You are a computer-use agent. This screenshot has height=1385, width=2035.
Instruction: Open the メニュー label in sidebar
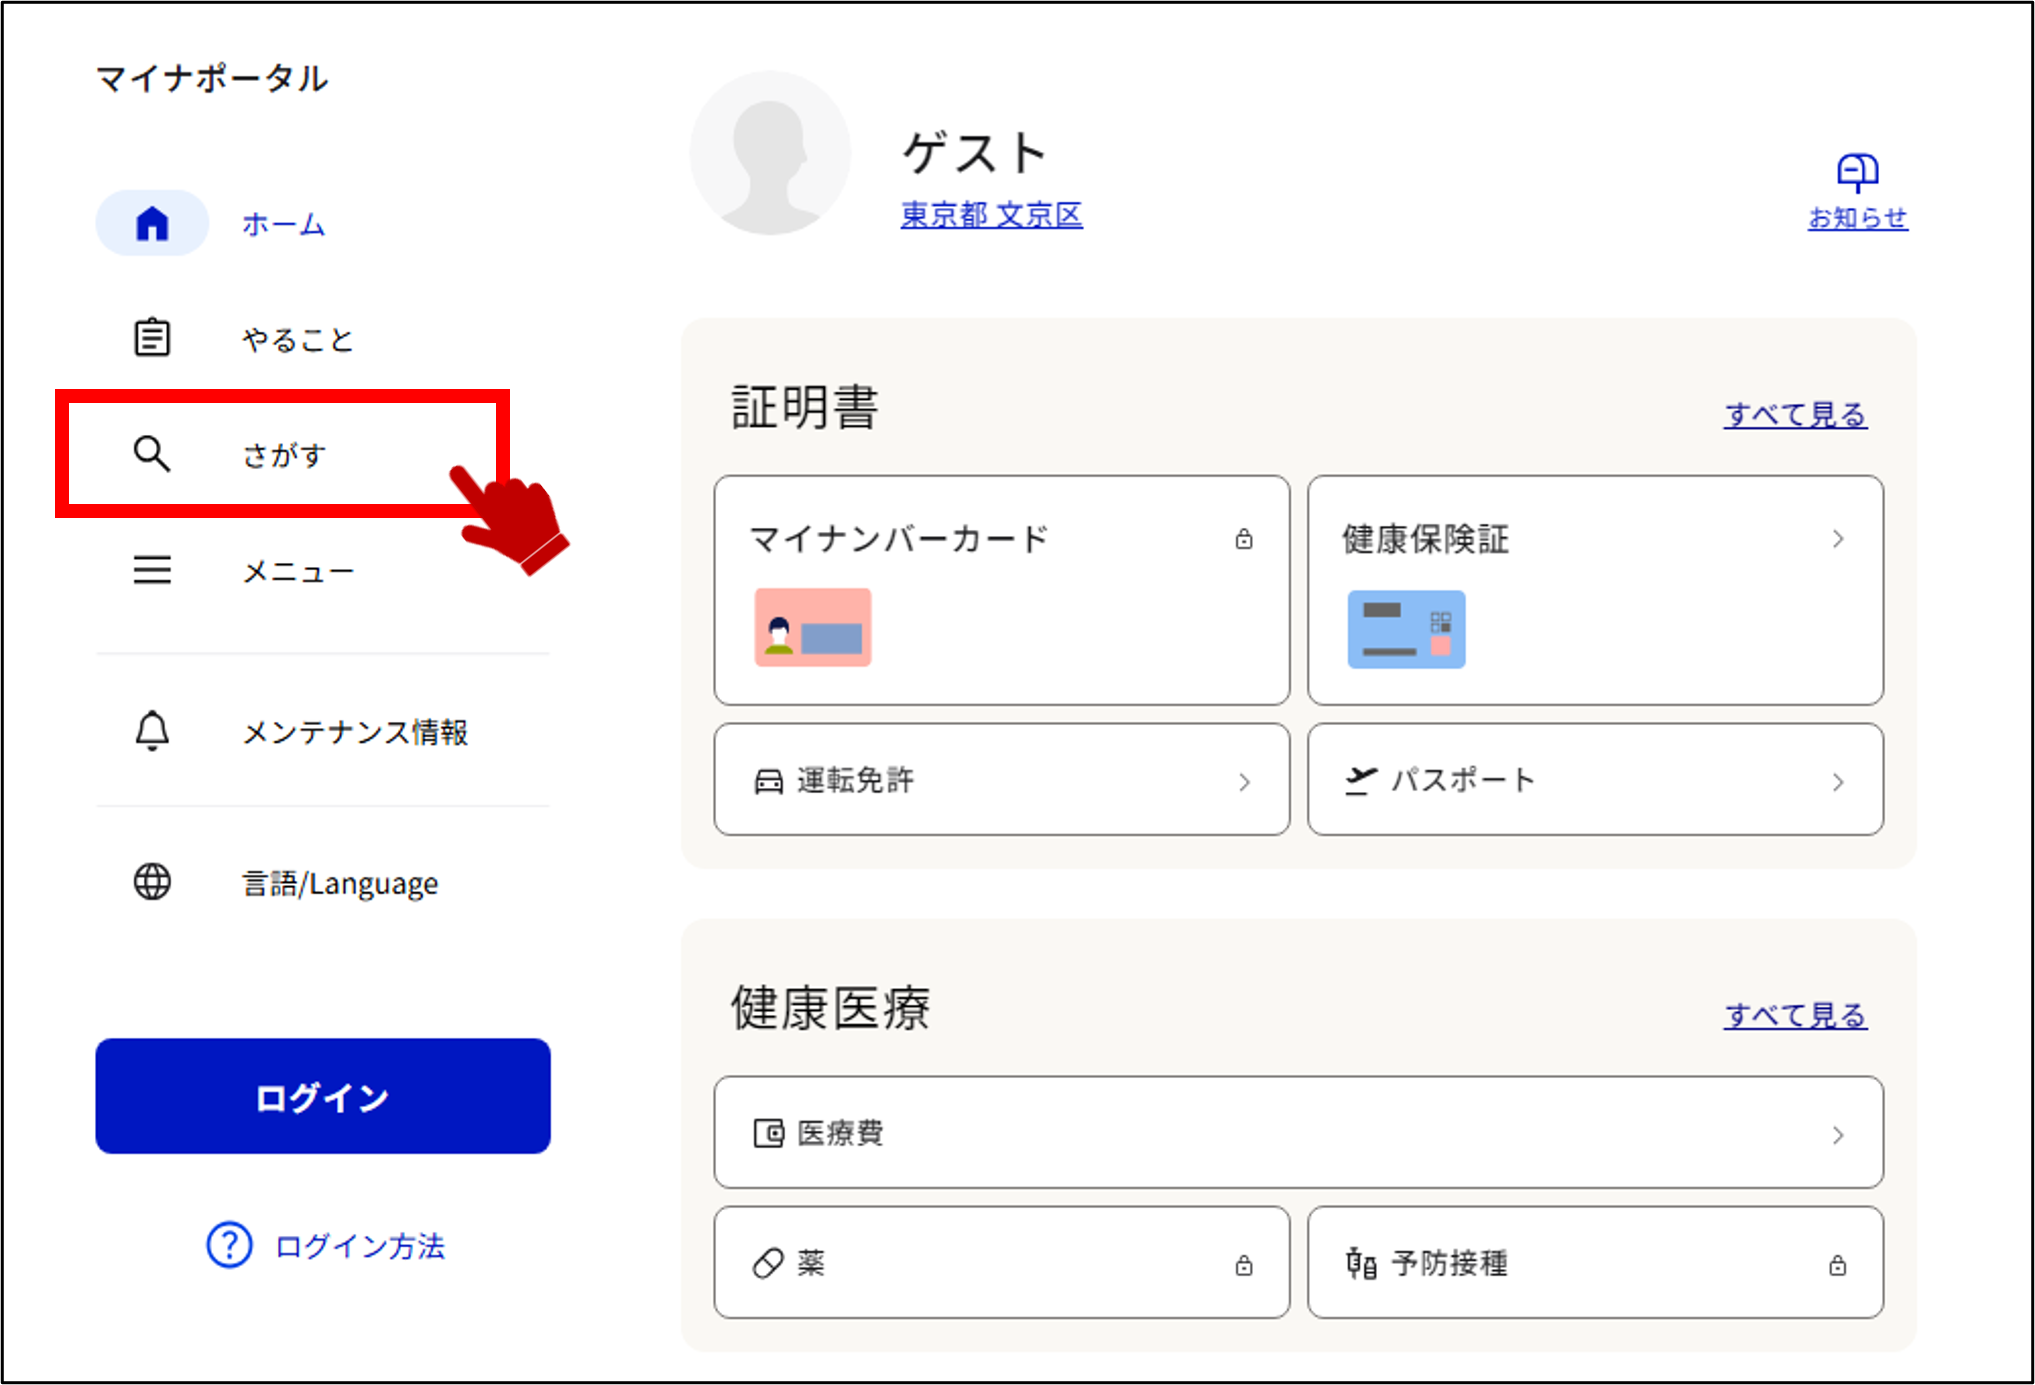tap(298, 571)
